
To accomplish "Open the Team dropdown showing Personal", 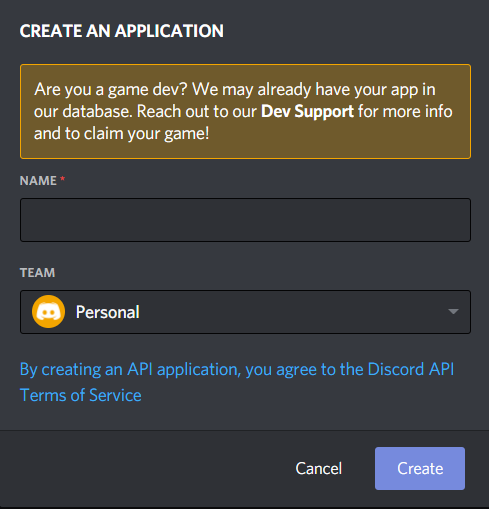I will pos(245,312).
